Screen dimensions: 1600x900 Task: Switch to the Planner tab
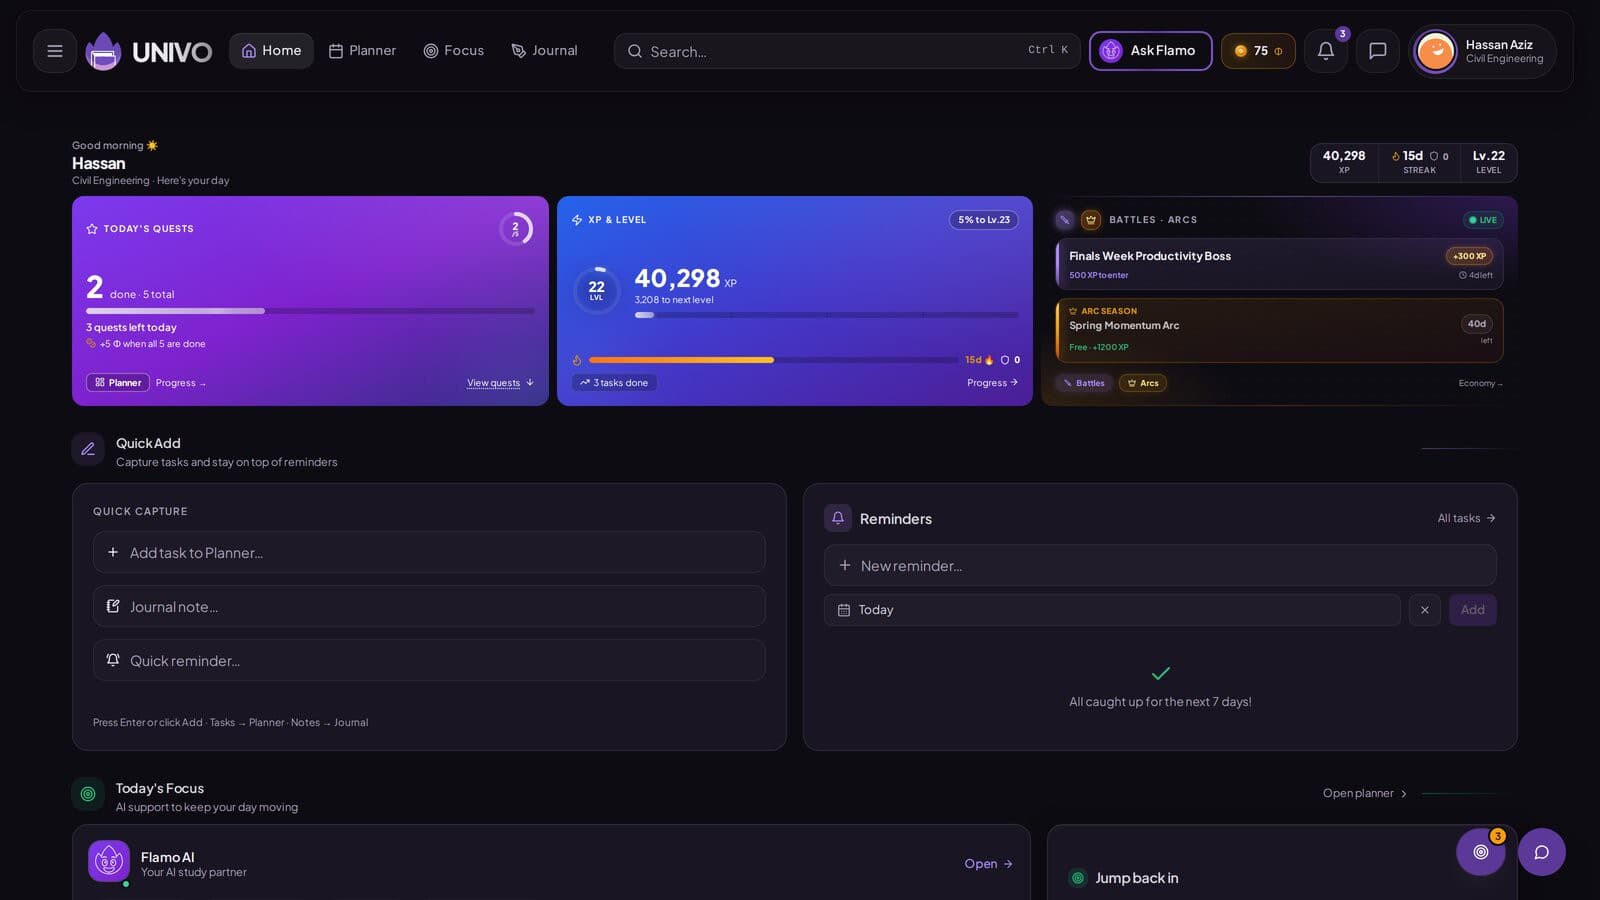pos(362,51)
